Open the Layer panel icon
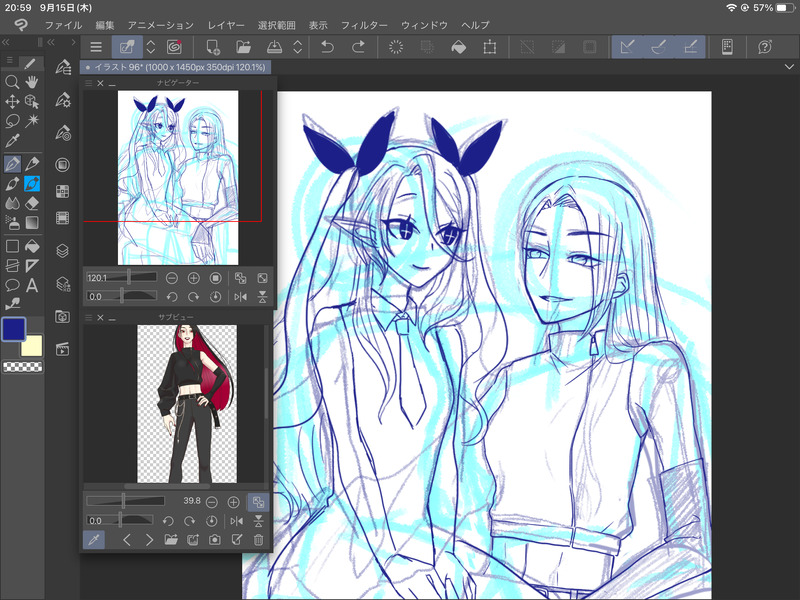The height and width of the screenshot is (600, 800). click(62, 251)
